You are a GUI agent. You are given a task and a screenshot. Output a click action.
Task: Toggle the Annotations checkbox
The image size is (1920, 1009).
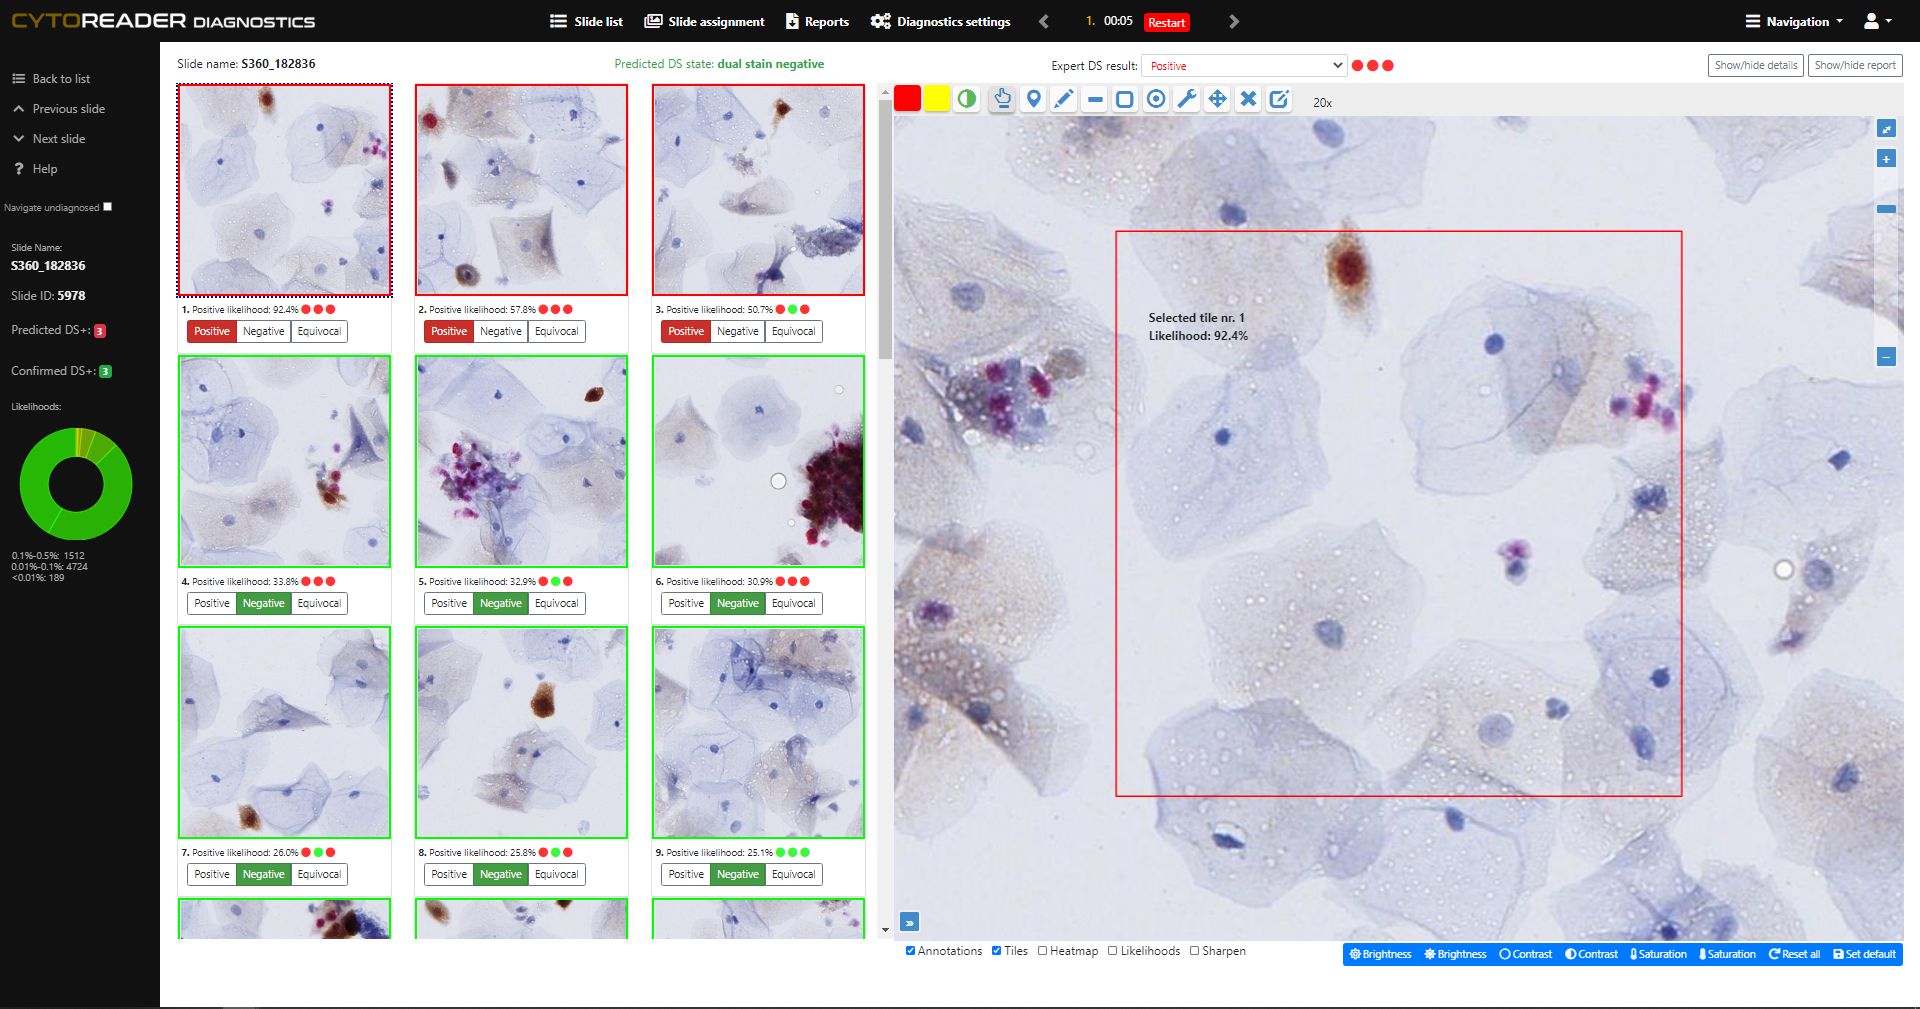pyautogui.click(x=910, y=951)
